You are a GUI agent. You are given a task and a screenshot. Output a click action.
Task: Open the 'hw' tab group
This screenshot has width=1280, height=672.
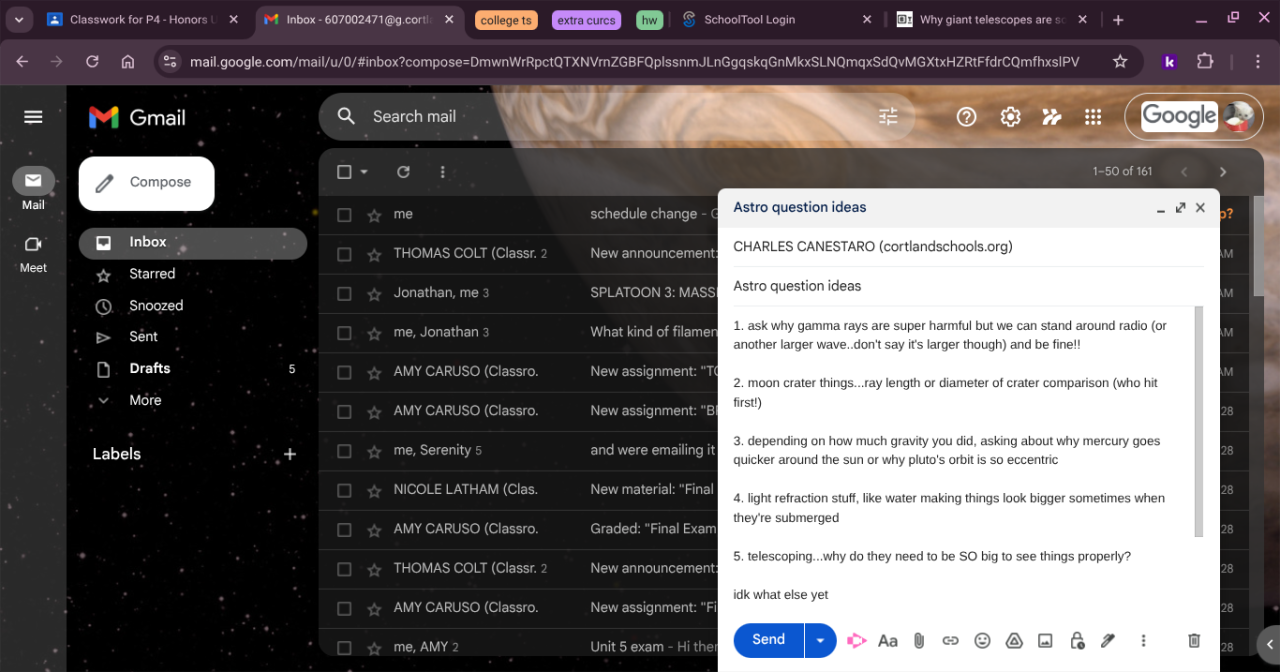point(650,20)
